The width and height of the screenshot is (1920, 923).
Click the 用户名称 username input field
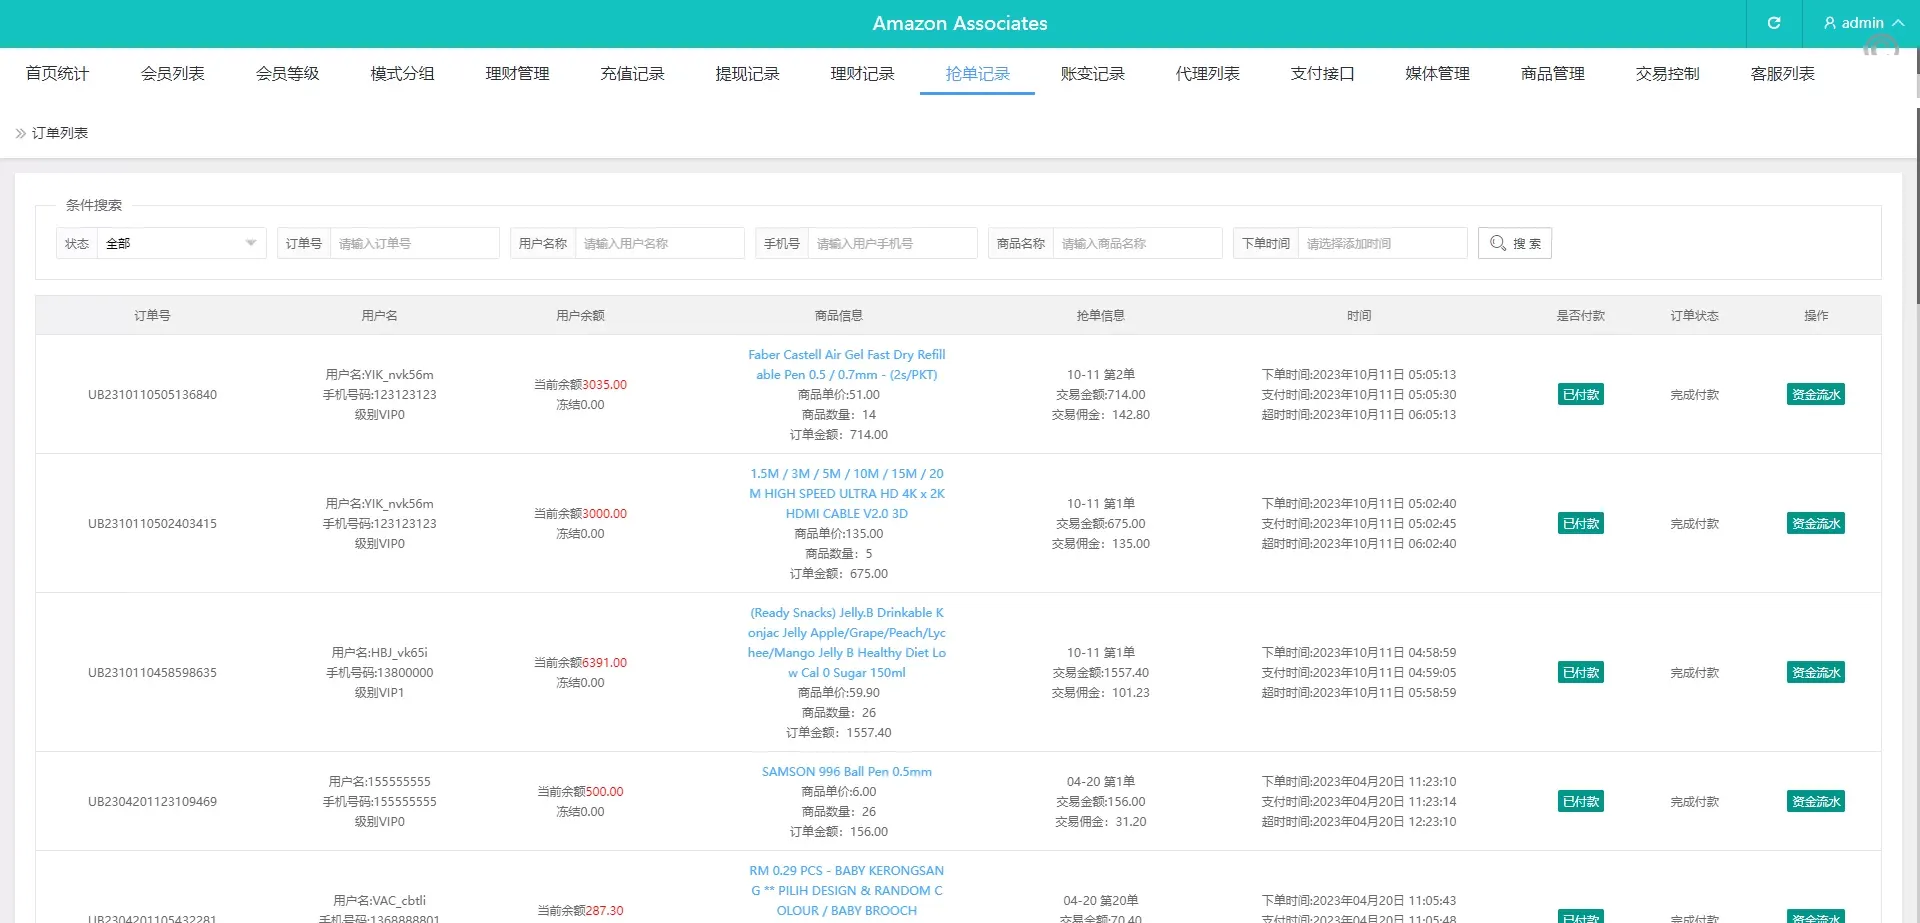point(659,243)
